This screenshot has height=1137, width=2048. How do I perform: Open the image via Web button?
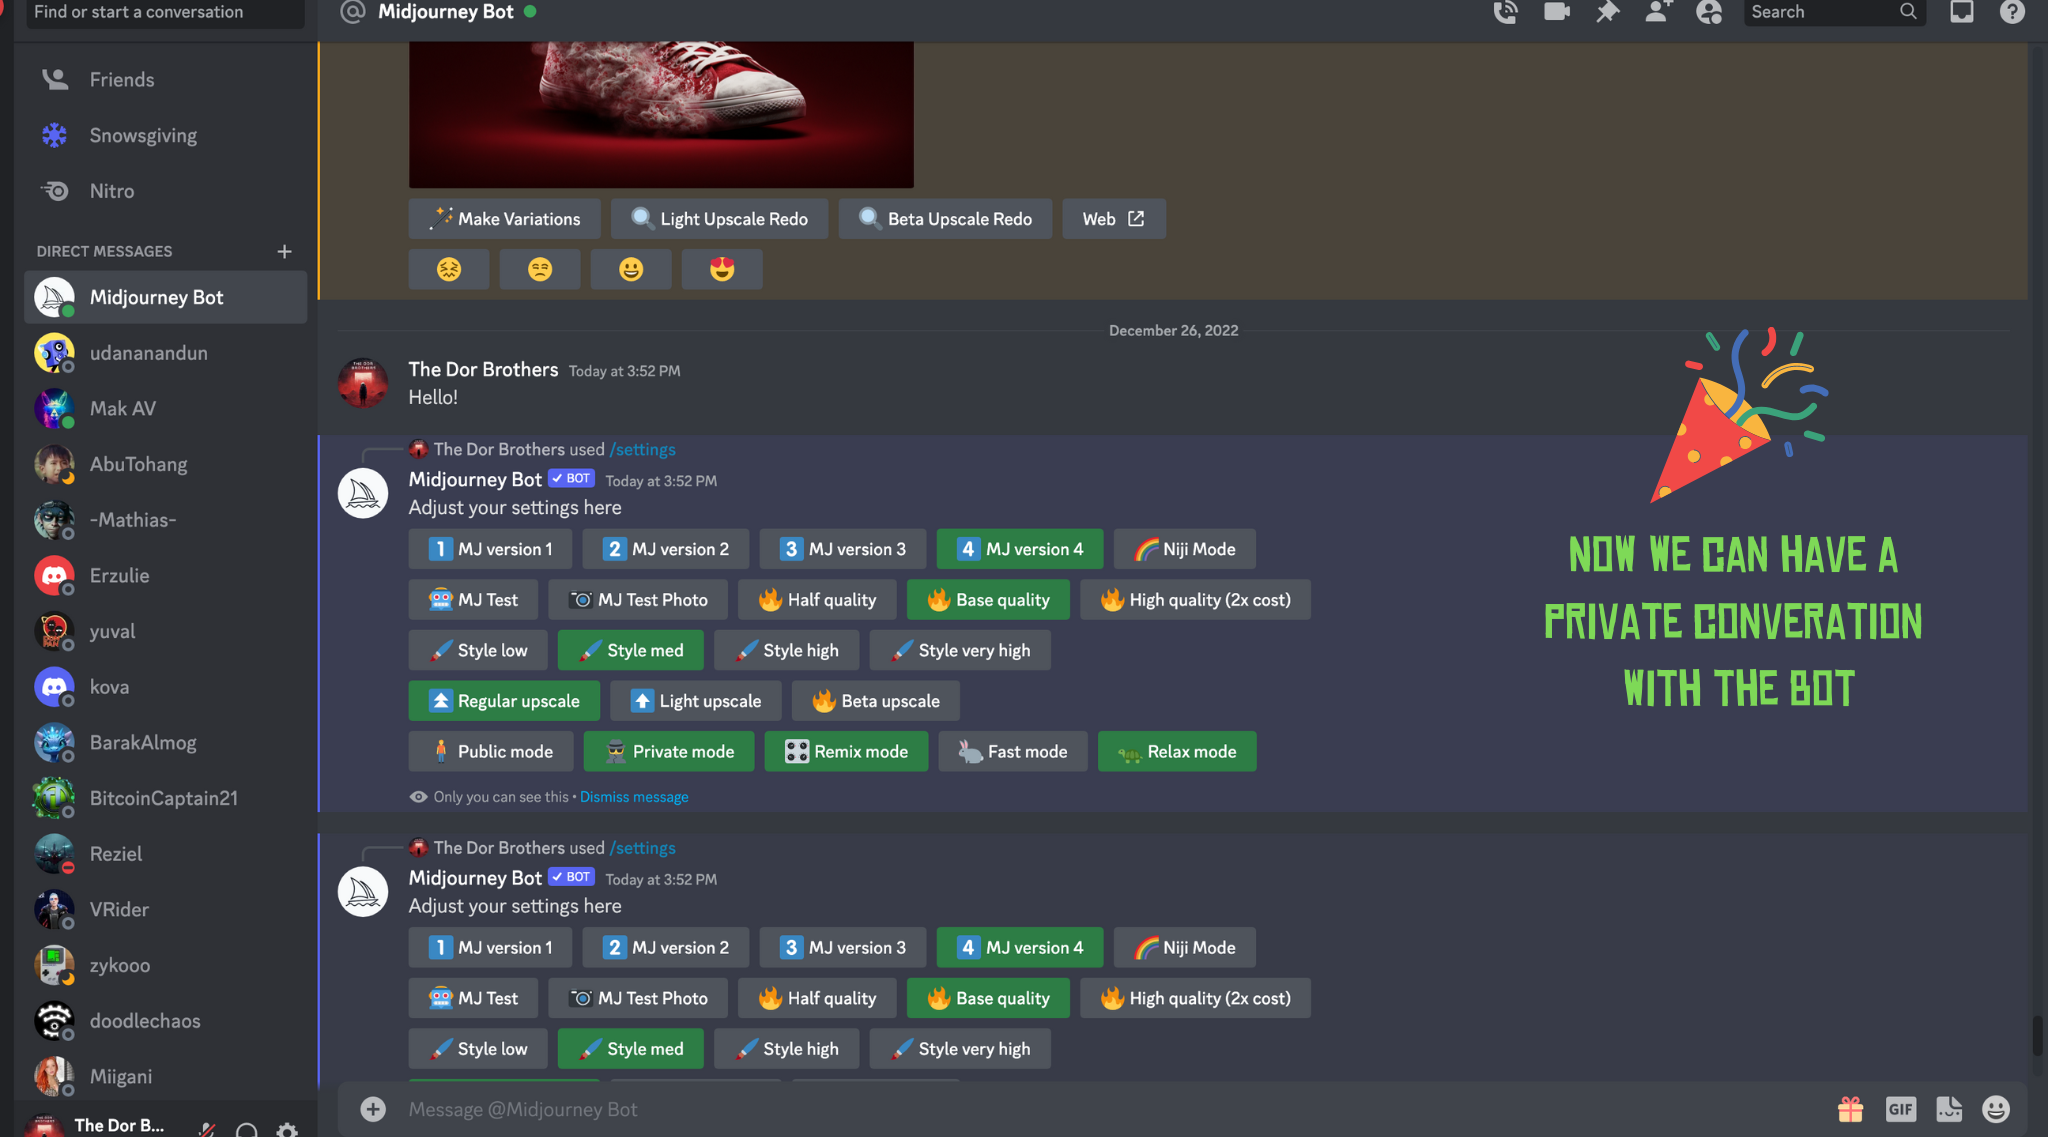1114,219
